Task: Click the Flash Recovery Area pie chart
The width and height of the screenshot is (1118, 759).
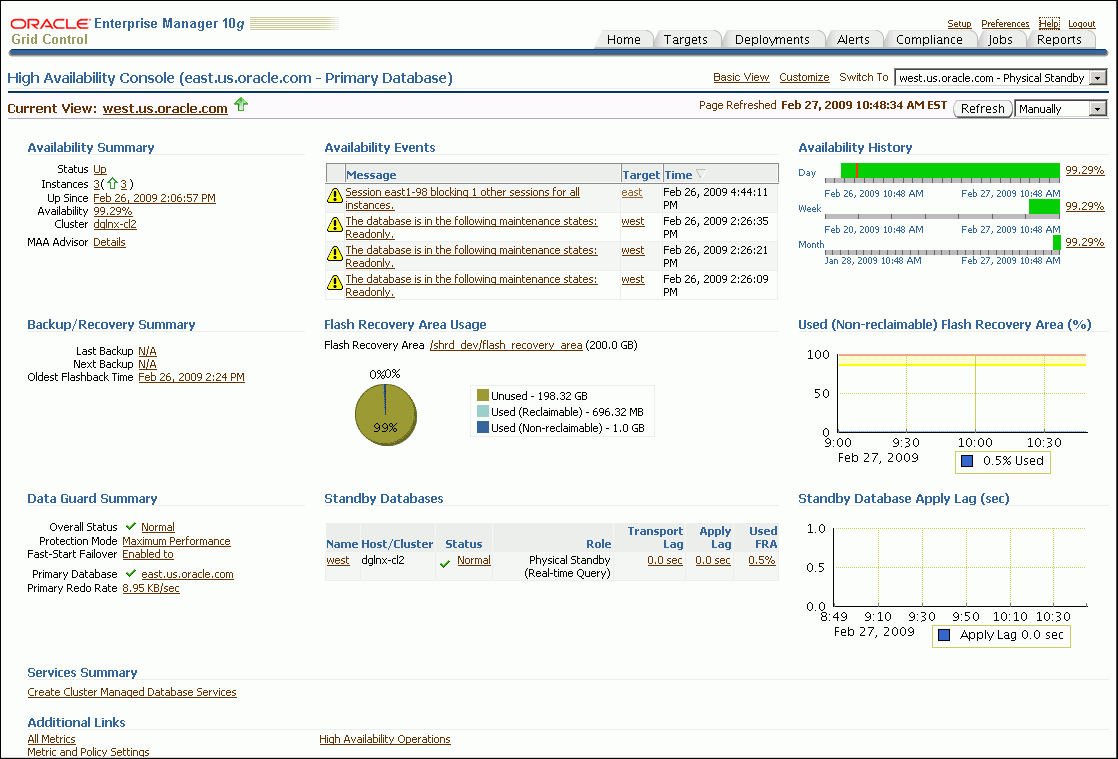Action: [386, 415]
